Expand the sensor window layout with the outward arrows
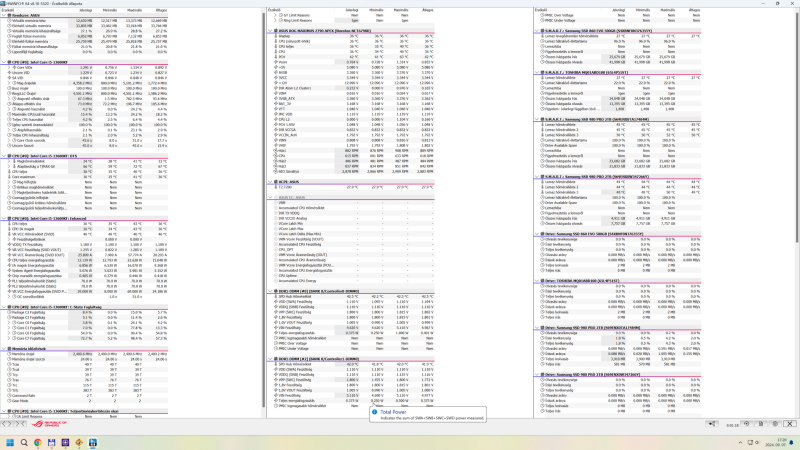Image resolution: width=800 pixels, height=450 pixels. tap(7, 423)
